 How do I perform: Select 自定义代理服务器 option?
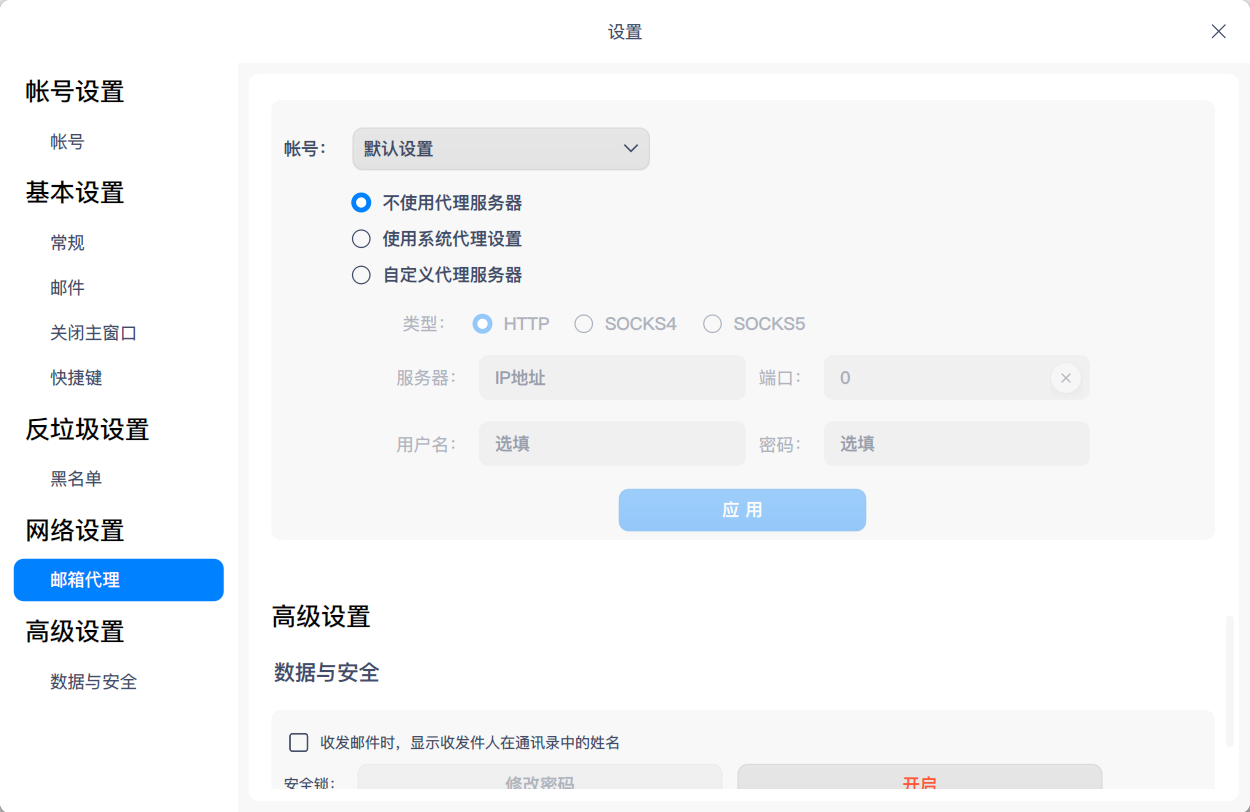tap(361, 274)
